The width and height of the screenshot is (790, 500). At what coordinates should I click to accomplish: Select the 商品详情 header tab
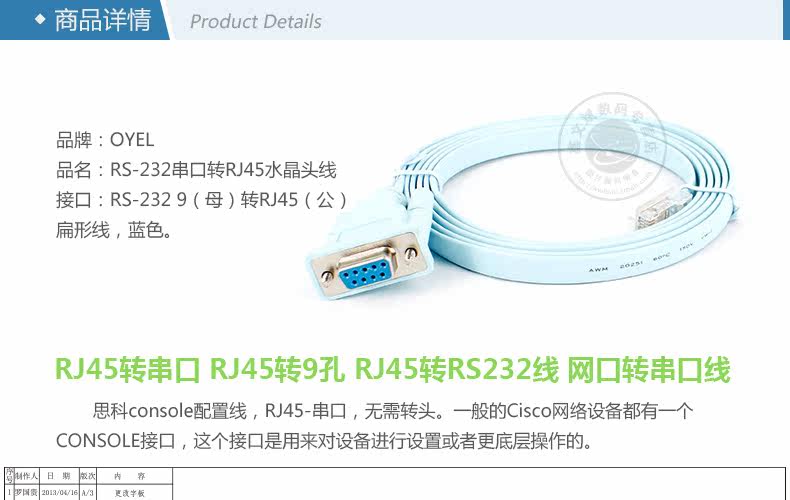[85, 20]
